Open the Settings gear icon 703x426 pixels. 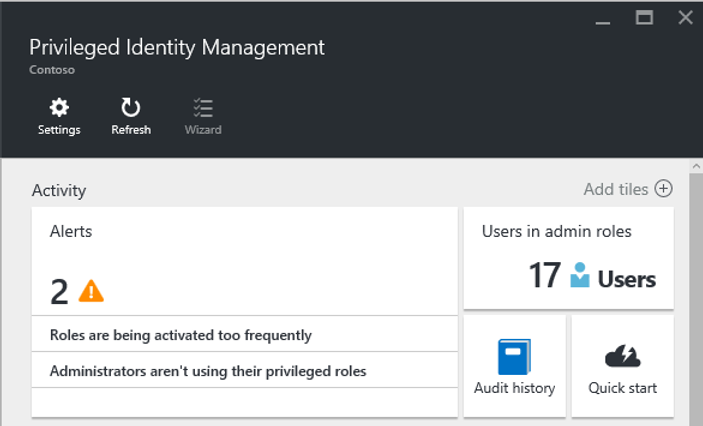point(59,108)
